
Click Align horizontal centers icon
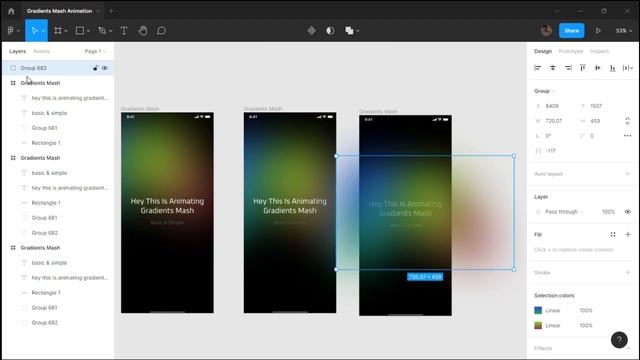[553, 68]
